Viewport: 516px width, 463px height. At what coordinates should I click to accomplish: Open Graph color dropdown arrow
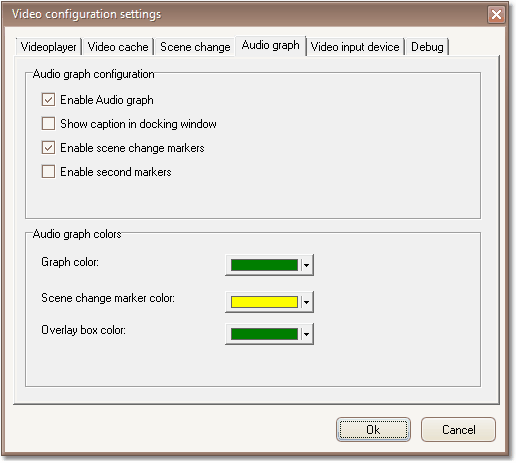point(307,265)
